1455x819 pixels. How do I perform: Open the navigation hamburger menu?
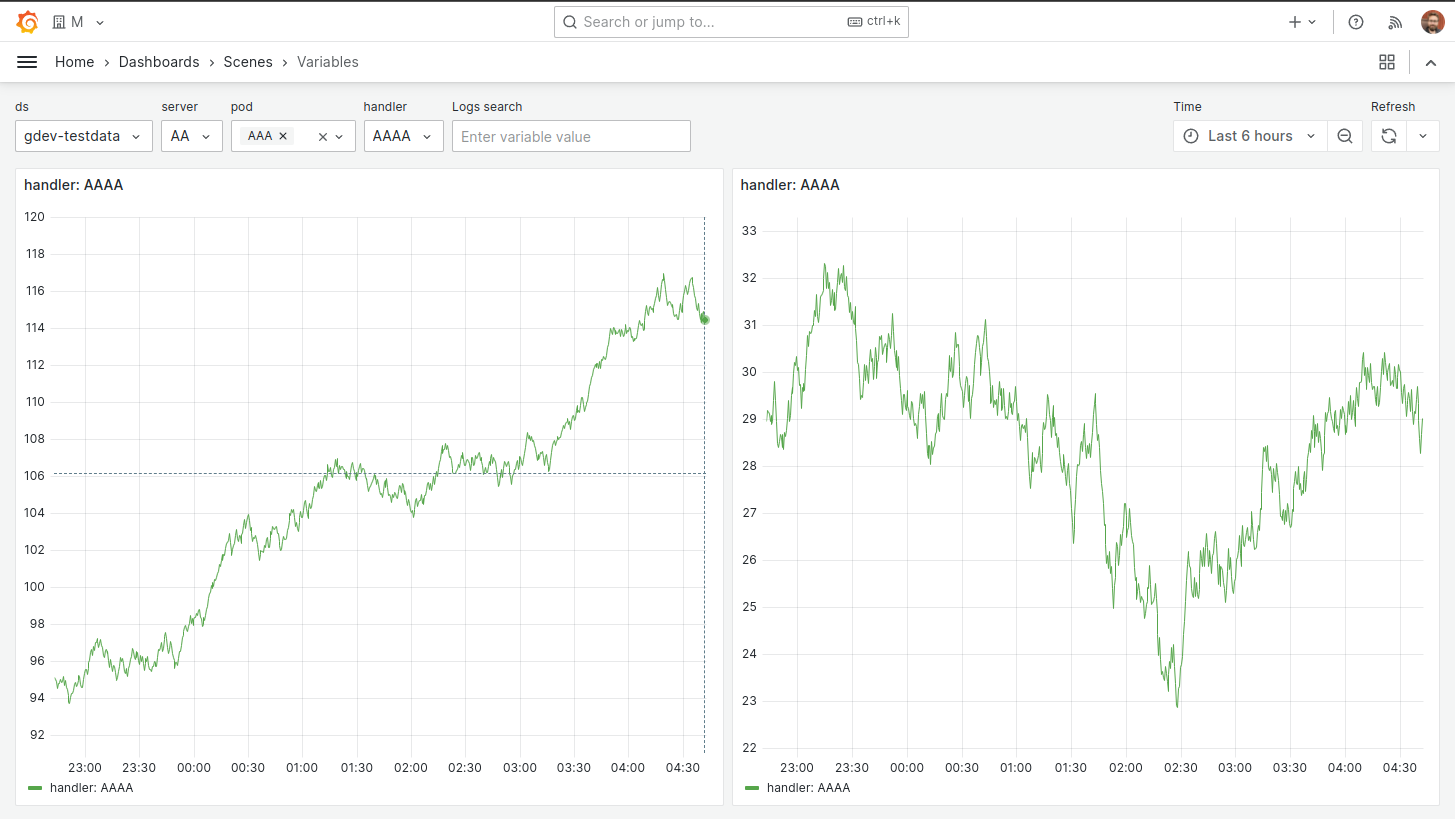(27, 61)
